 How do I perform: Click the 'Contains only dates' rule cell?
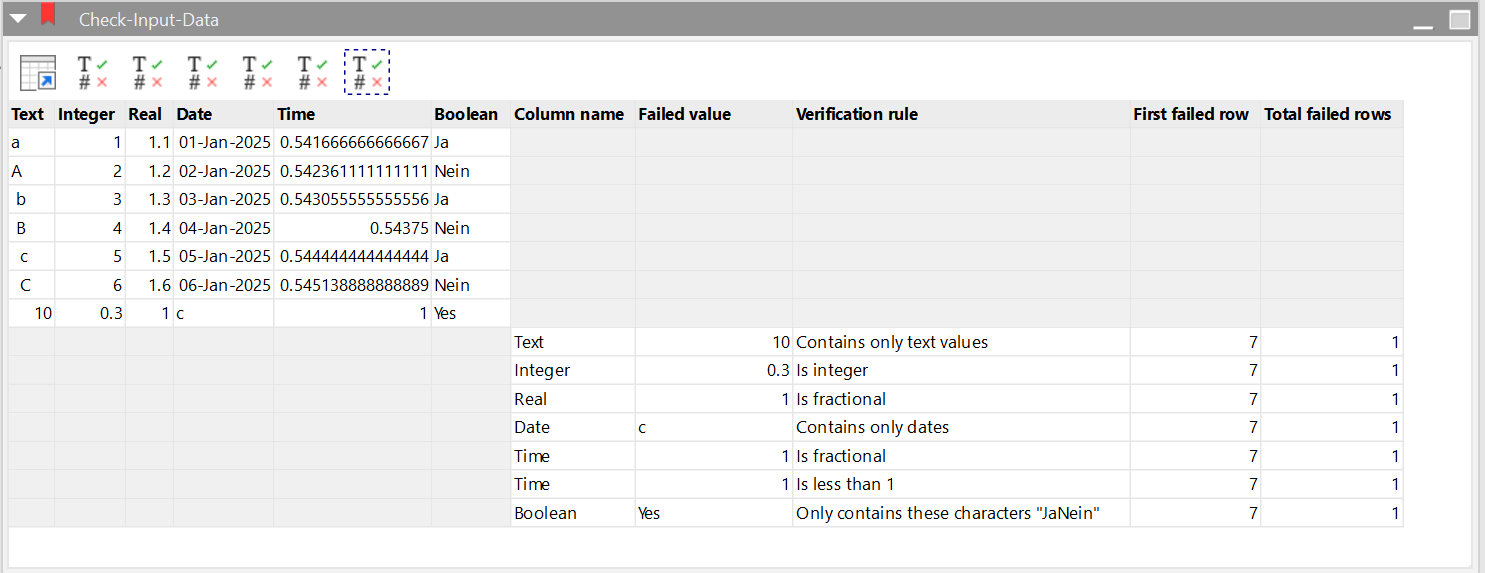tap(962, 427)
